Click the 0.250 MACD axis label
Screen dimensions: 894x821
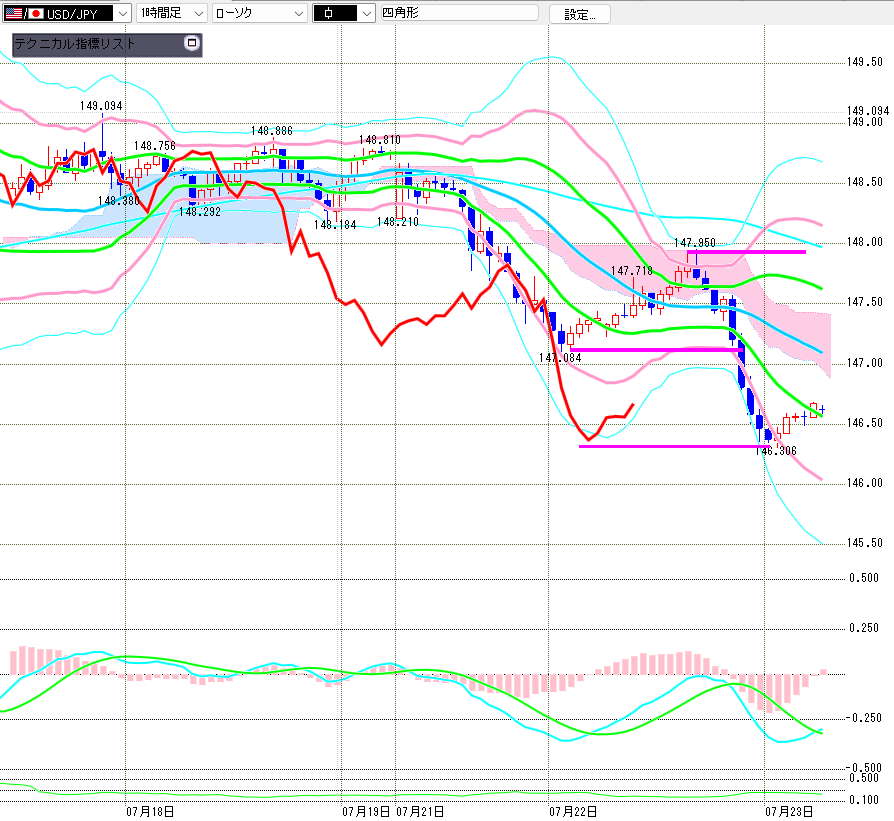pyautogui.click(x=864, y=628)
